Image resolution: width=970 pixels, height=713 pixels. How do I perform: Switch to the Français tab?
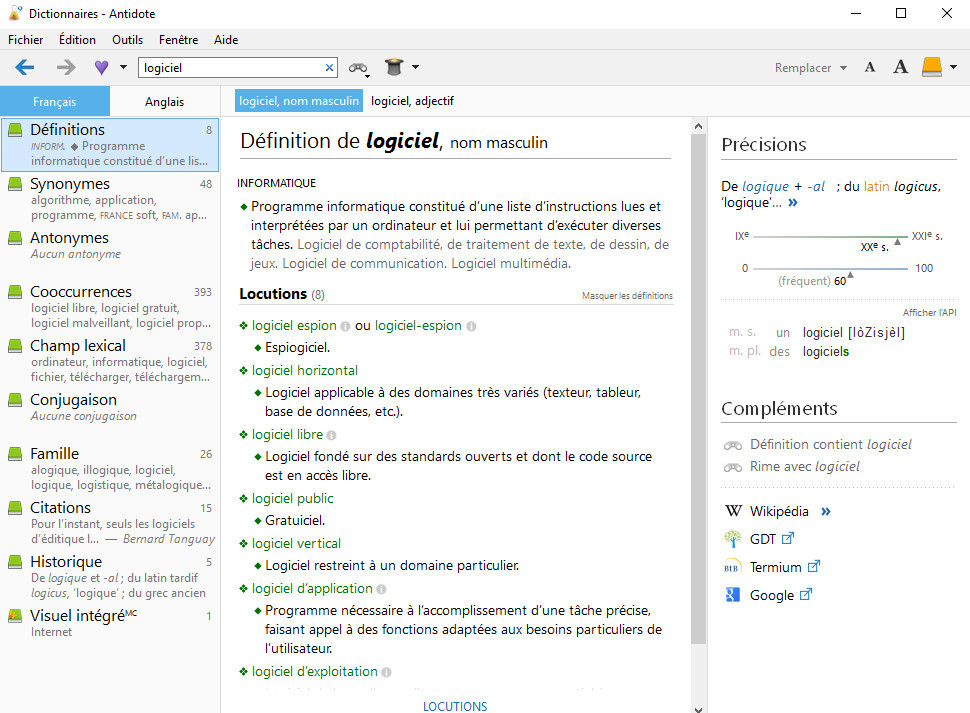click(55, 101)
